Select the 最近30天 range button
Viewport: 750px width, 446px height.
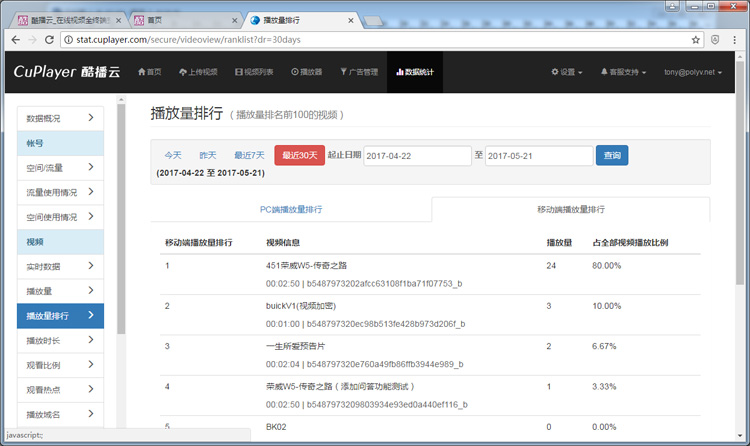click(299, 155)
